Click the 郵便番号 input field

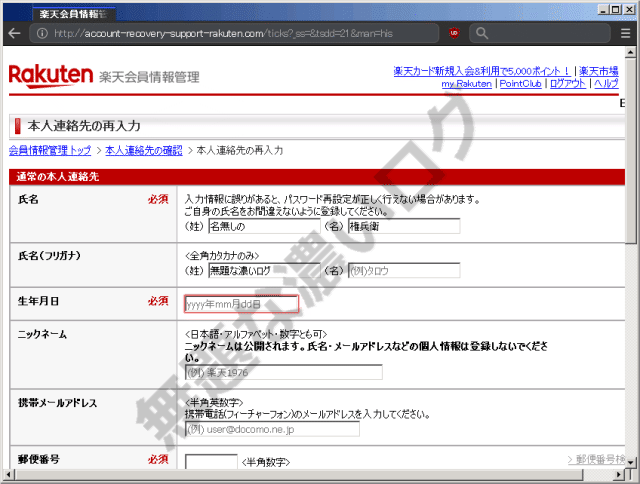pos(211,462)
